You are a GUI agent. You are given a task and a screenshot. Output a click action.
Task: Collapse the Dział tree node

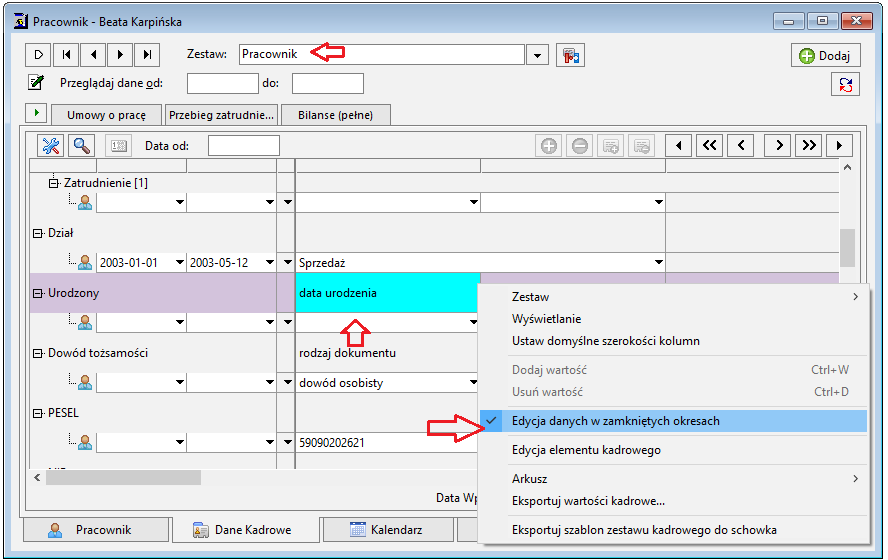[37, 233]
